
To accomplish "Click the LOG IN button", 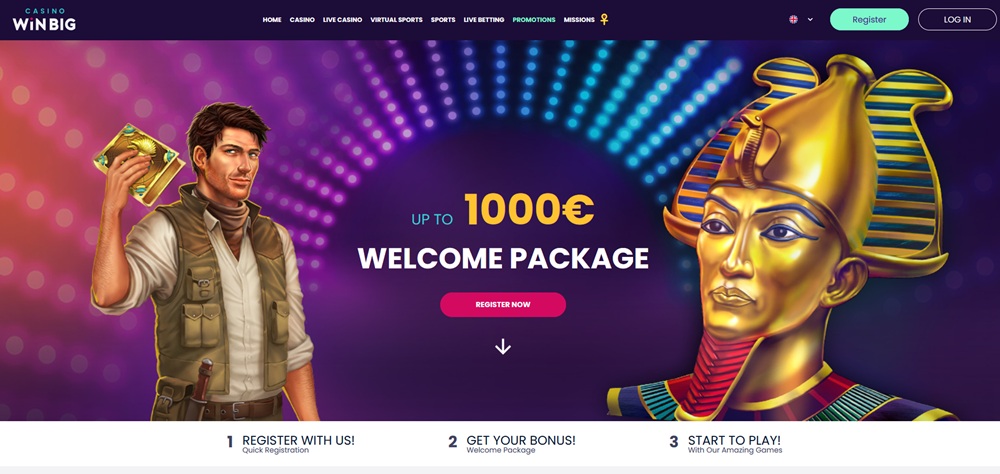I will click(x=957, y=20).
